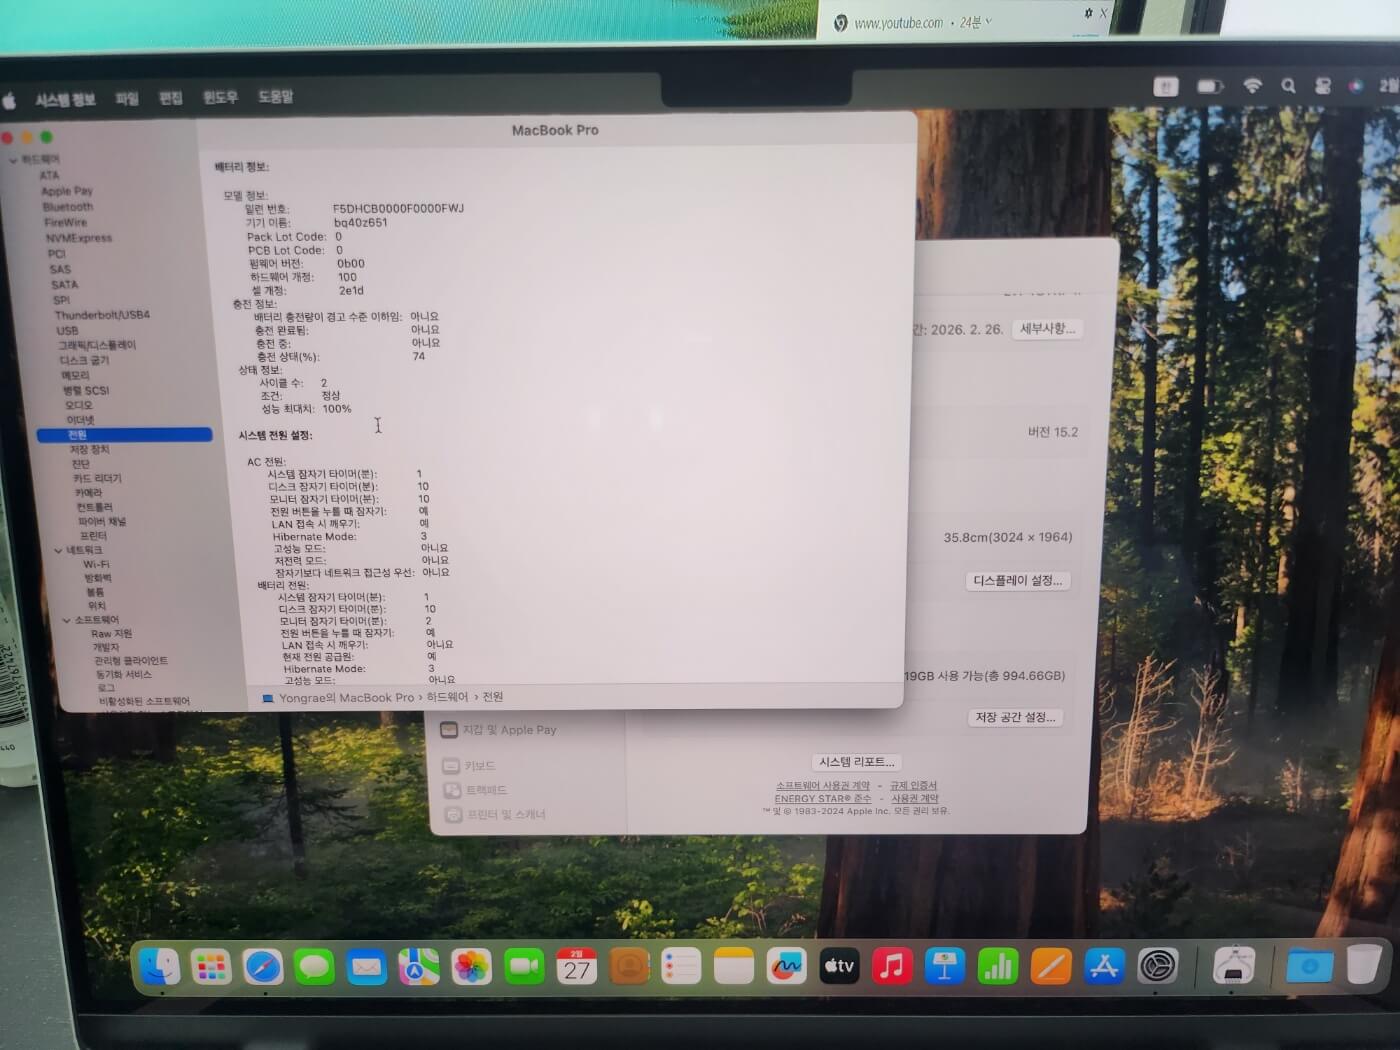Image resolution: width=1400 pixels, height=1050 pixels.
Task: Check battery status in menu bar
Action: [1211, 87]
